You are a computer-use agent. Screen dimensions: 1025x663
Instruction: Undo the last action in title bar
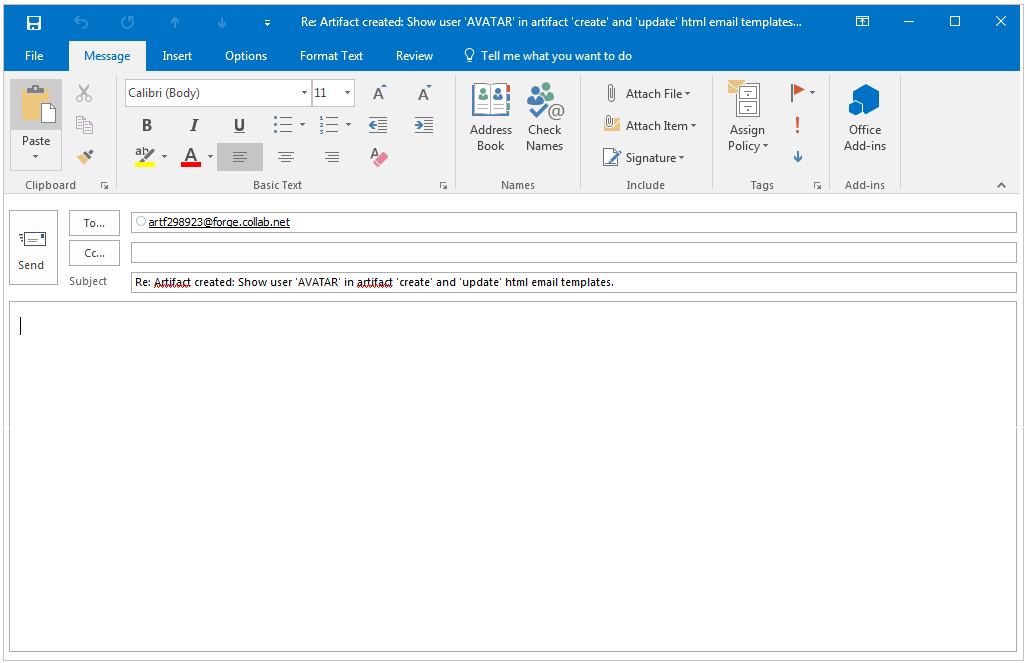click(80, 23)
